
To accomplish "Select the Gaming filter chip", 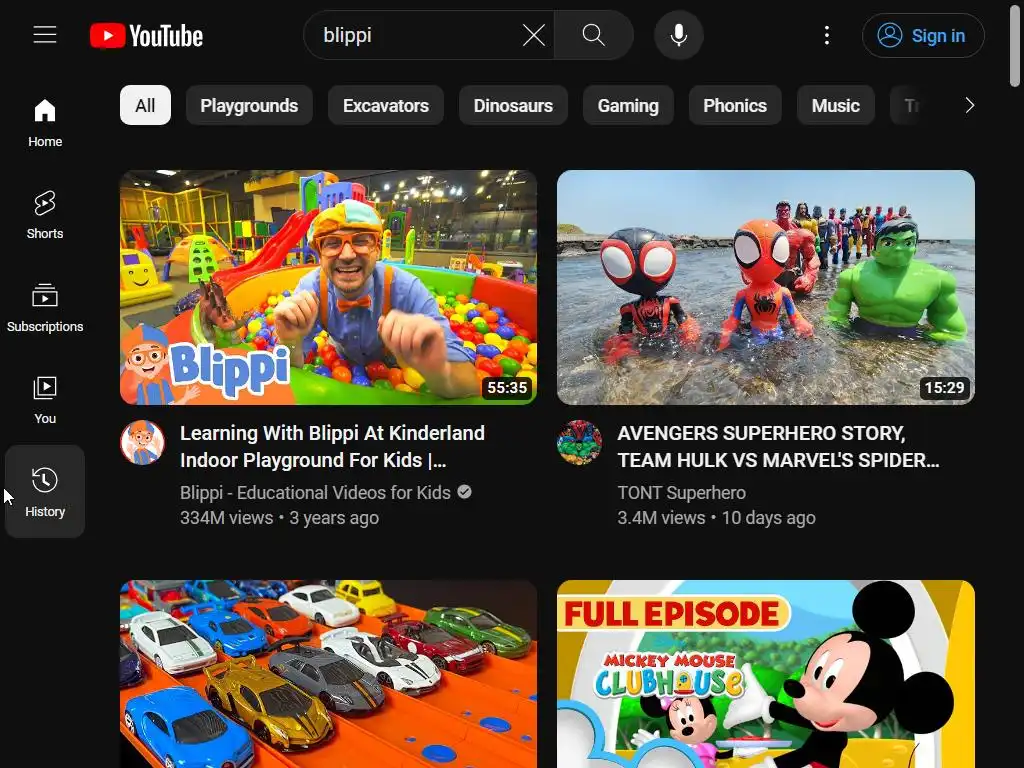I will (x=628, y=105).
